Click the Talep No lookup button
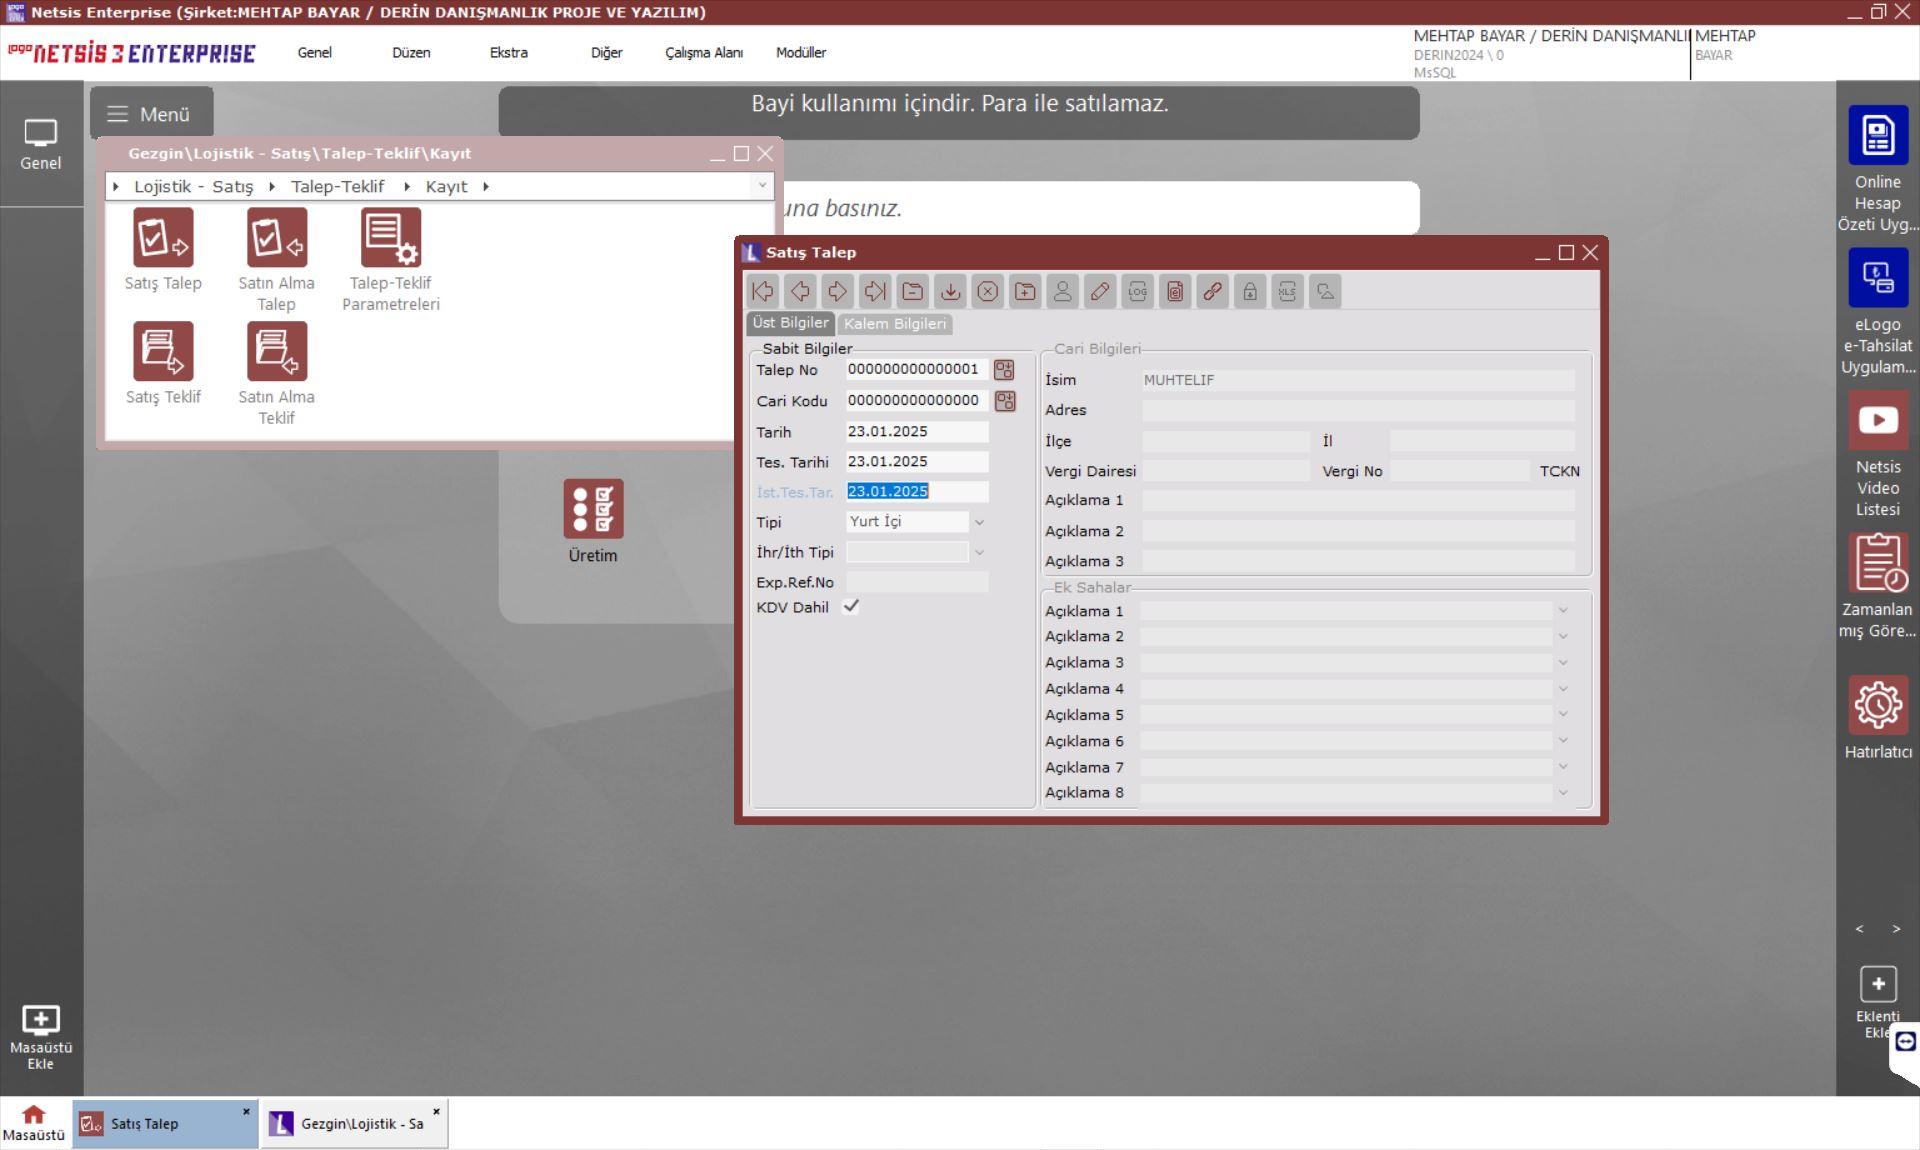This screenshot has height=1150, width=1920. (x=1004, y=370)
